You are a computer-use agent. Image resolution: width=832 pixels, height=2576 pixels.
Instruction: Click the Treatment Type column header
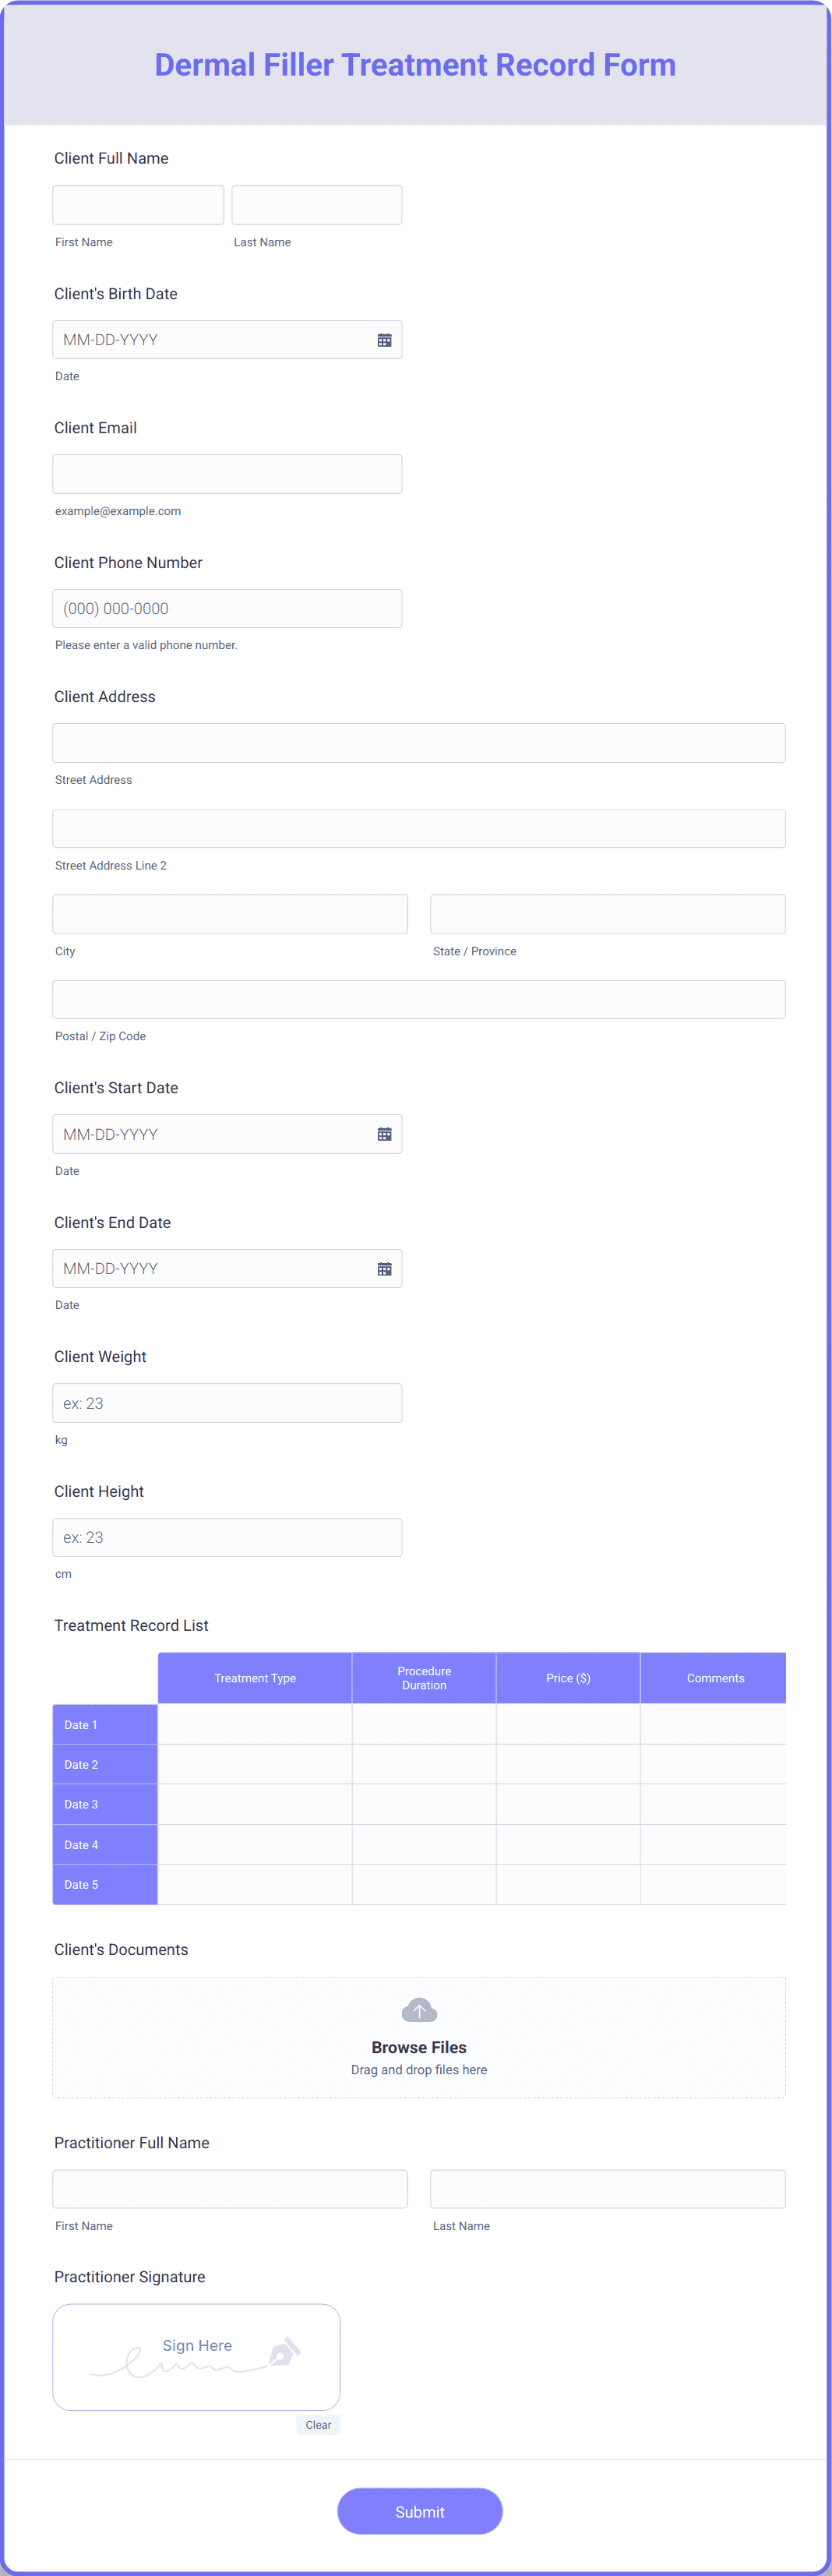(x=254, y=1677)
